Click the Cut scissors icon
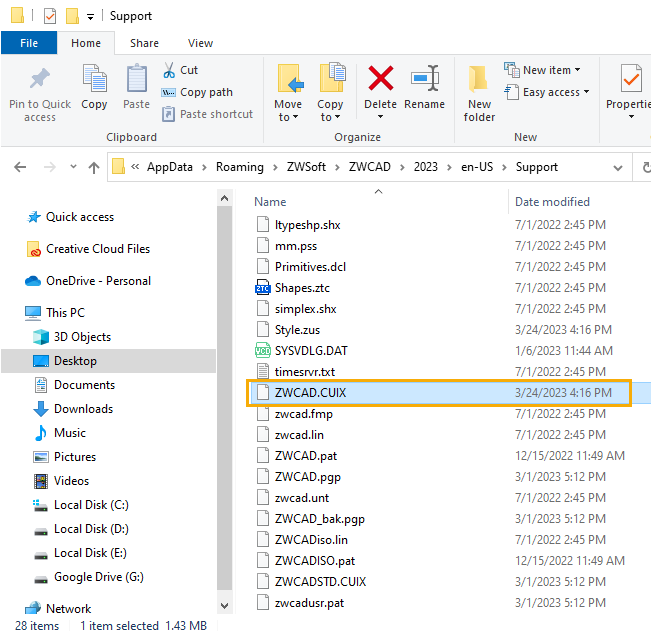The width and height of the screenshot is (651, 638). (169, 70)
